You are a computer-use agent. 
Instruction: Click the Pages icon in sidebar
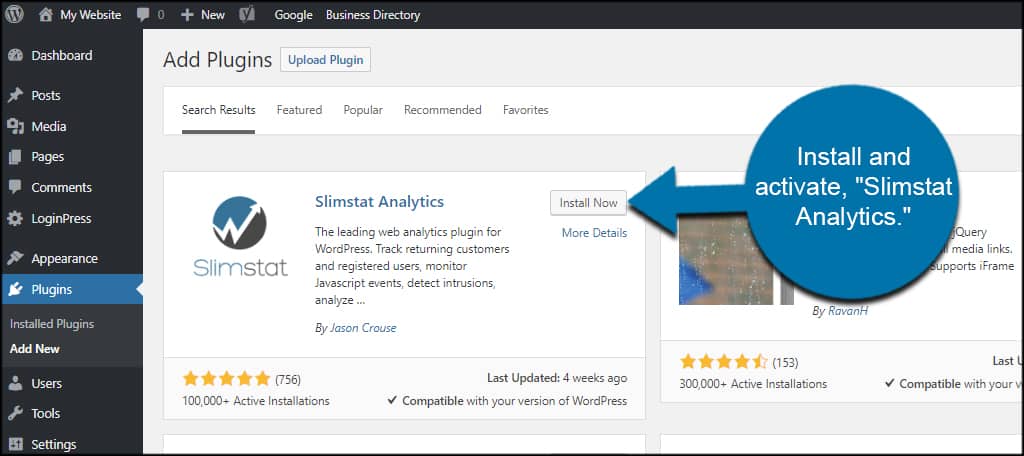click(x=15, y=157)
